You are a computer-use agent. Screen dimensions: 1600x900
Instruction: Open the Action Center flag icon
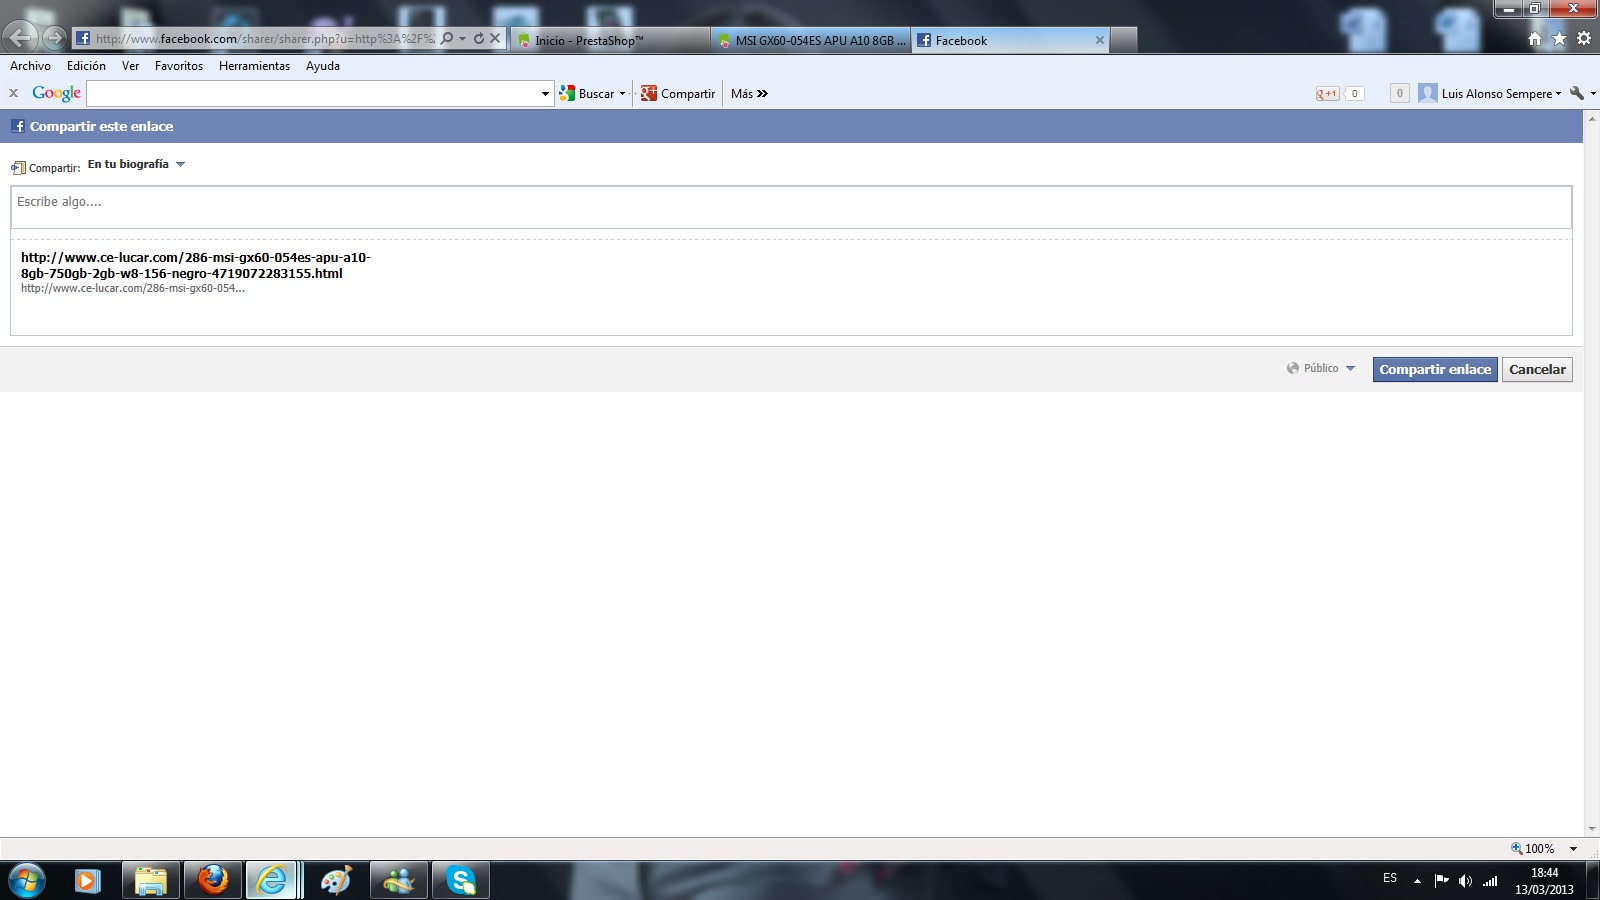pyautogui.click(x=1441, y=881)
